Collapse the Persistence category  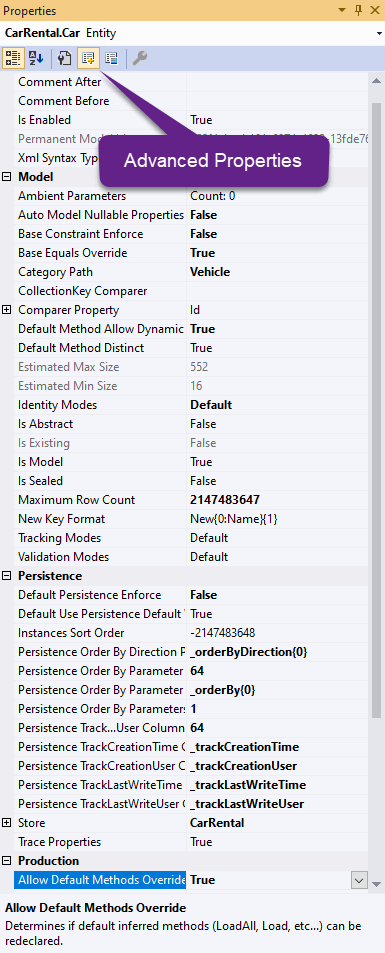pyautogui.click(x=7, y=576)
